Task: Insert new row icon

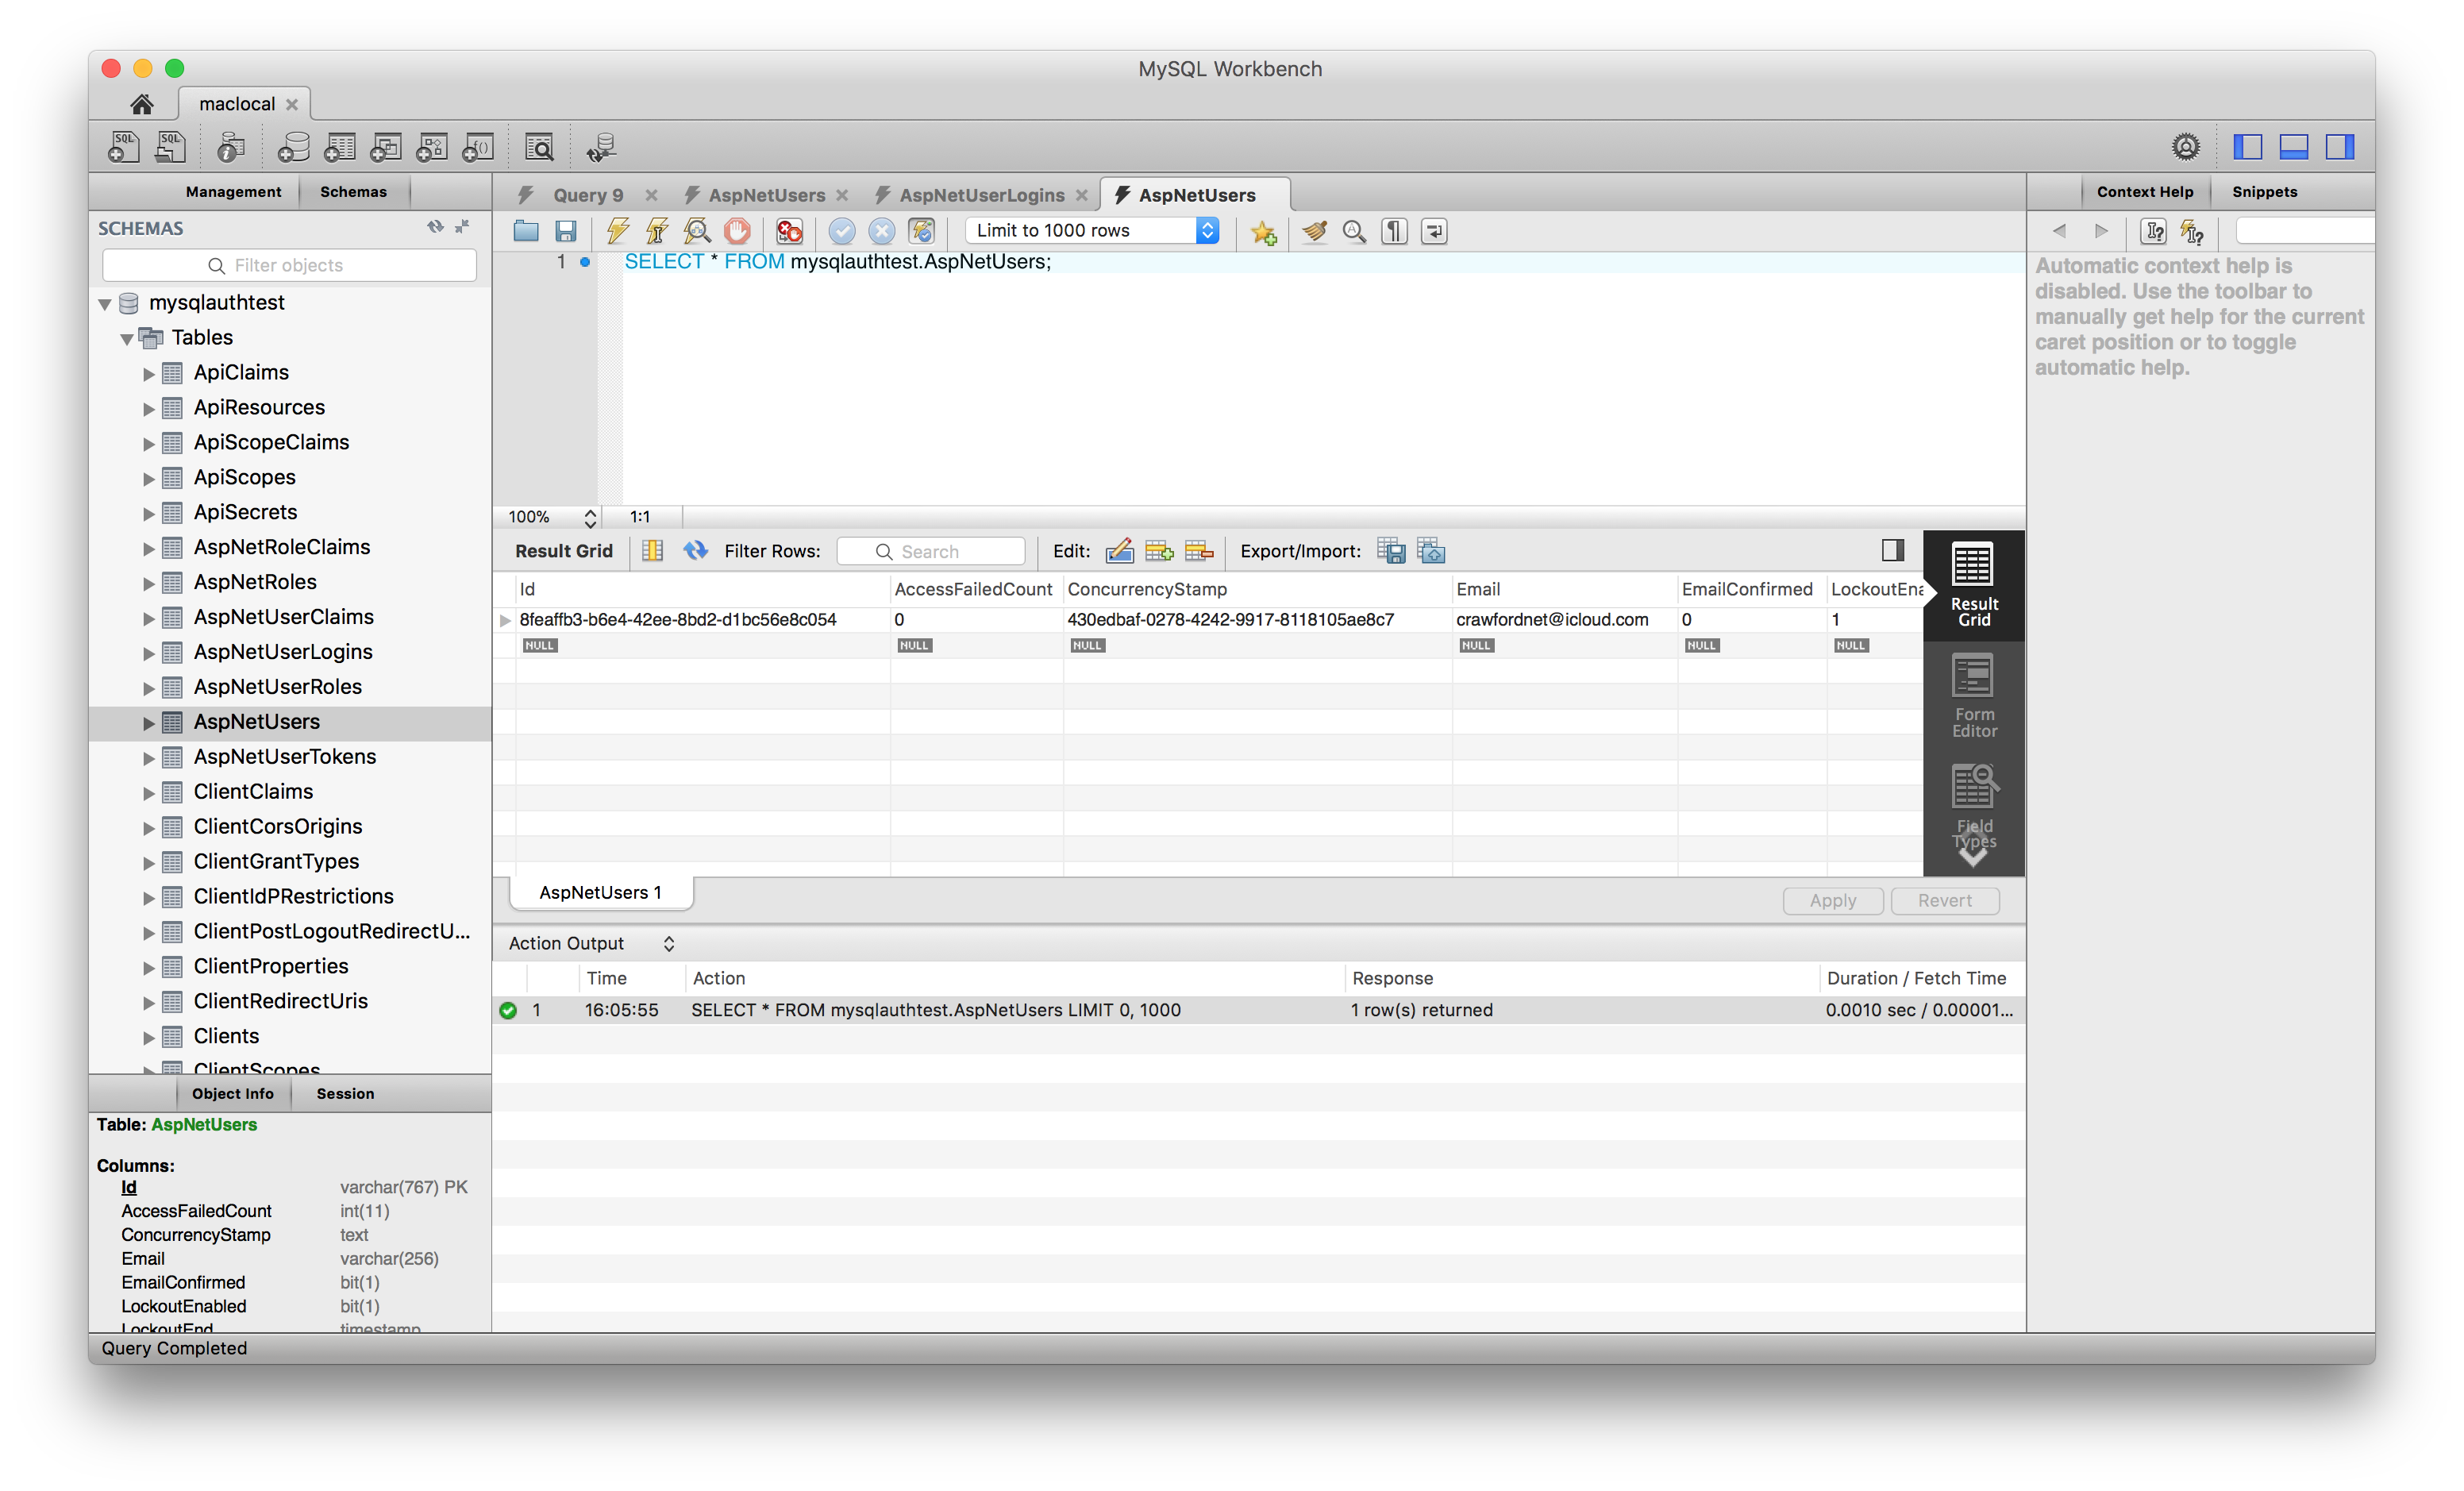Action: (1159, 551)
